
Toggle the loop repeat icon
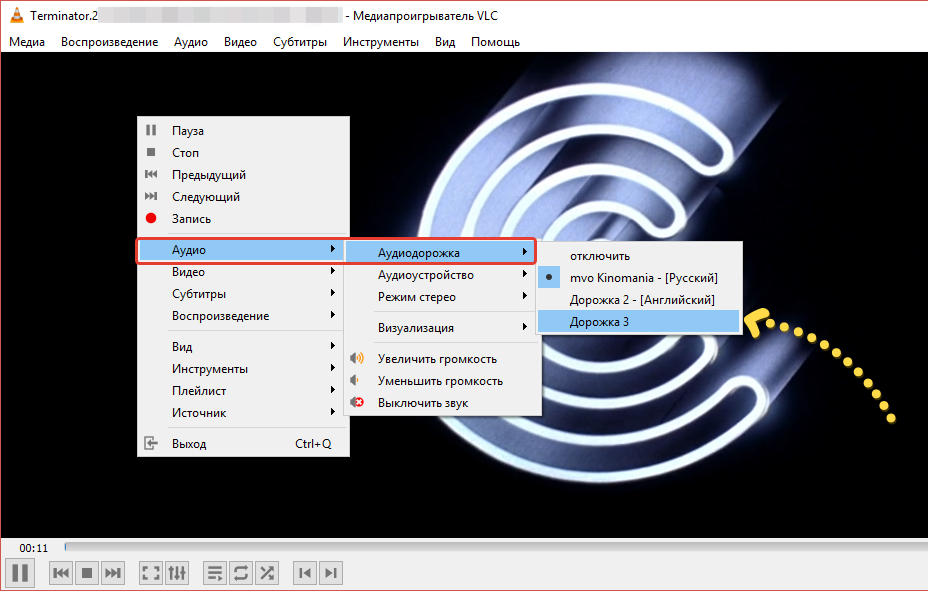241,573
